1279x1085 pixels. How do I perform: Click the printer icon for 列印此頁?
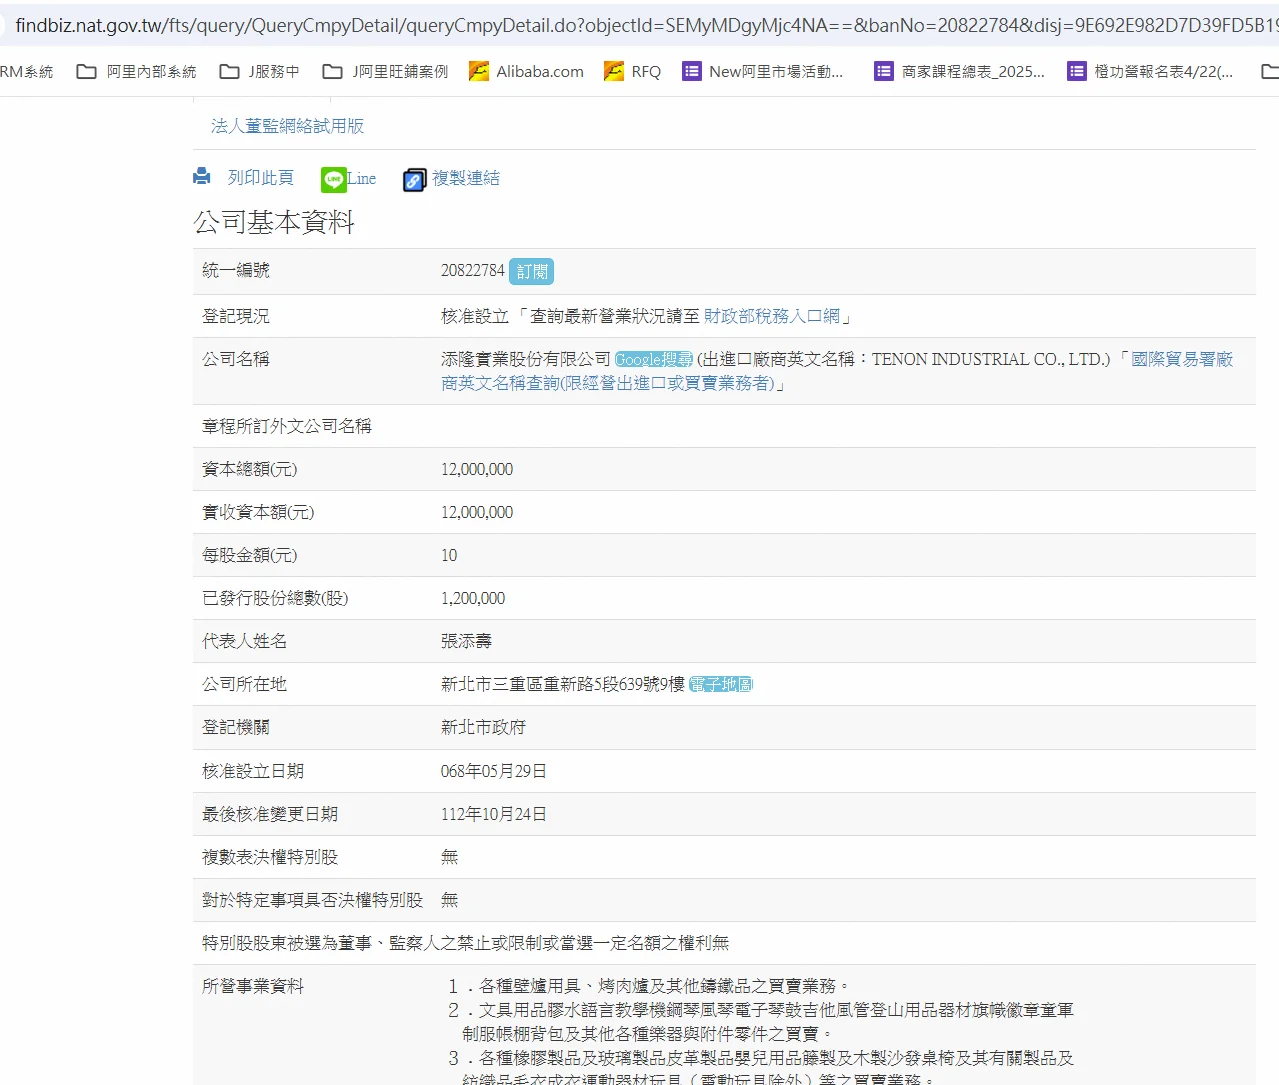pos(202,177)
